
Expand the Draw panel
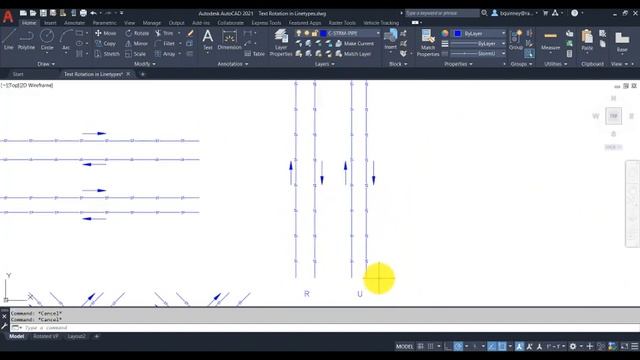46,64
